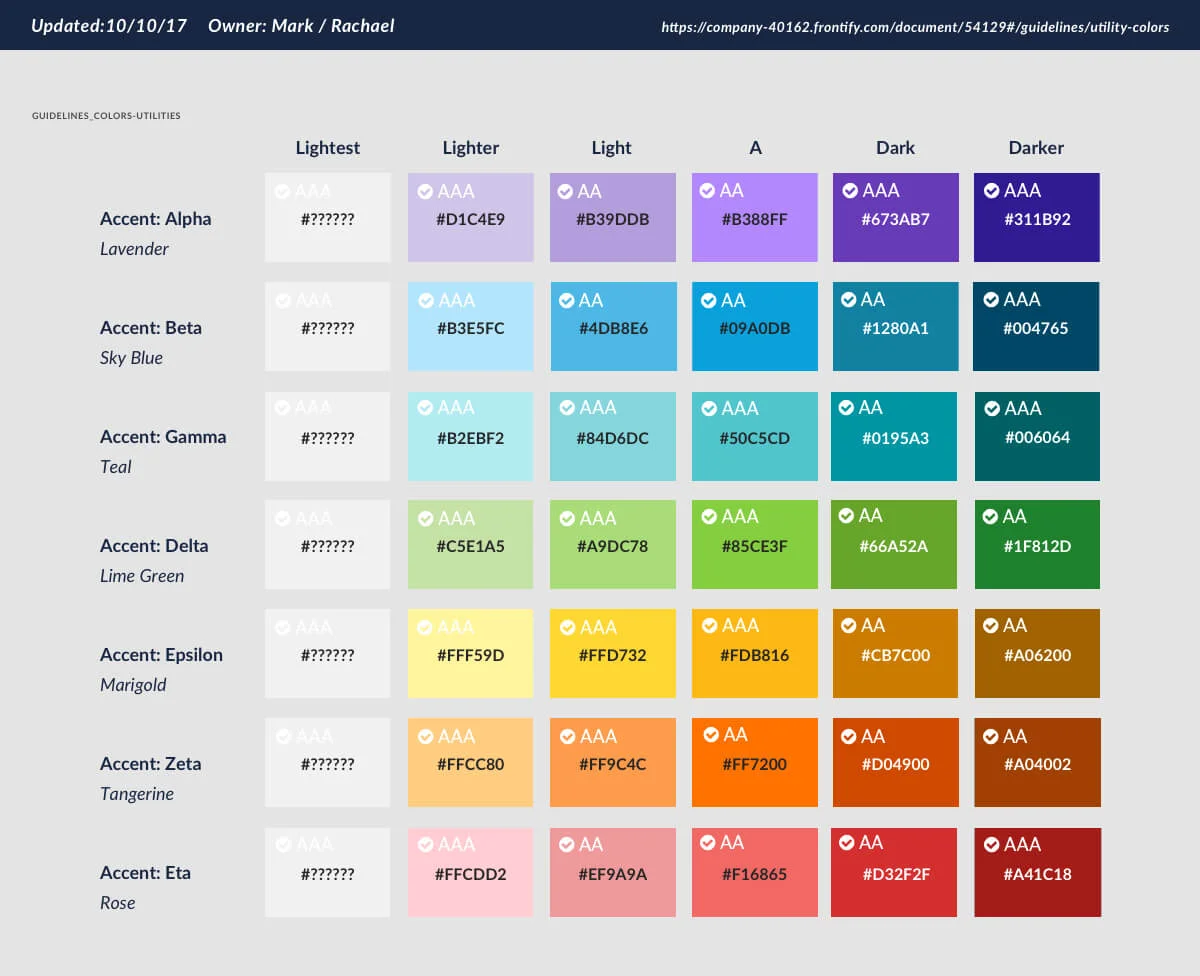This screenshot has width=1200, height=976.
Task: Click the "Accent: Beta" row label
Action: (151, 328)
